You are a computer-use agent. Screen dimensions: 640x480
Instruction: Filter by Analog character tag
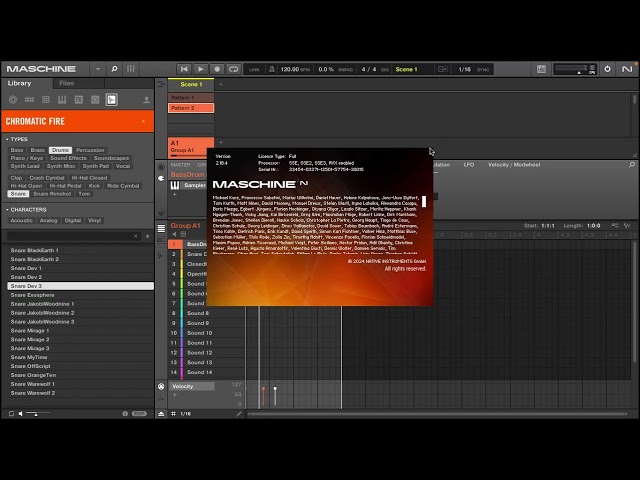pyautogui.click(x=48, y=220)
